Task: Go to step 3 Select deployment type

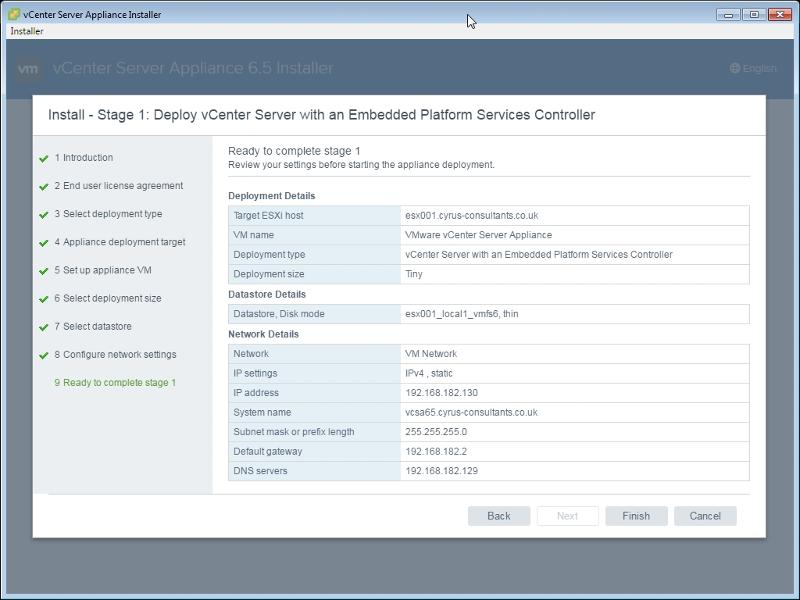Action: pyautogui.click(x=108, y=214)
